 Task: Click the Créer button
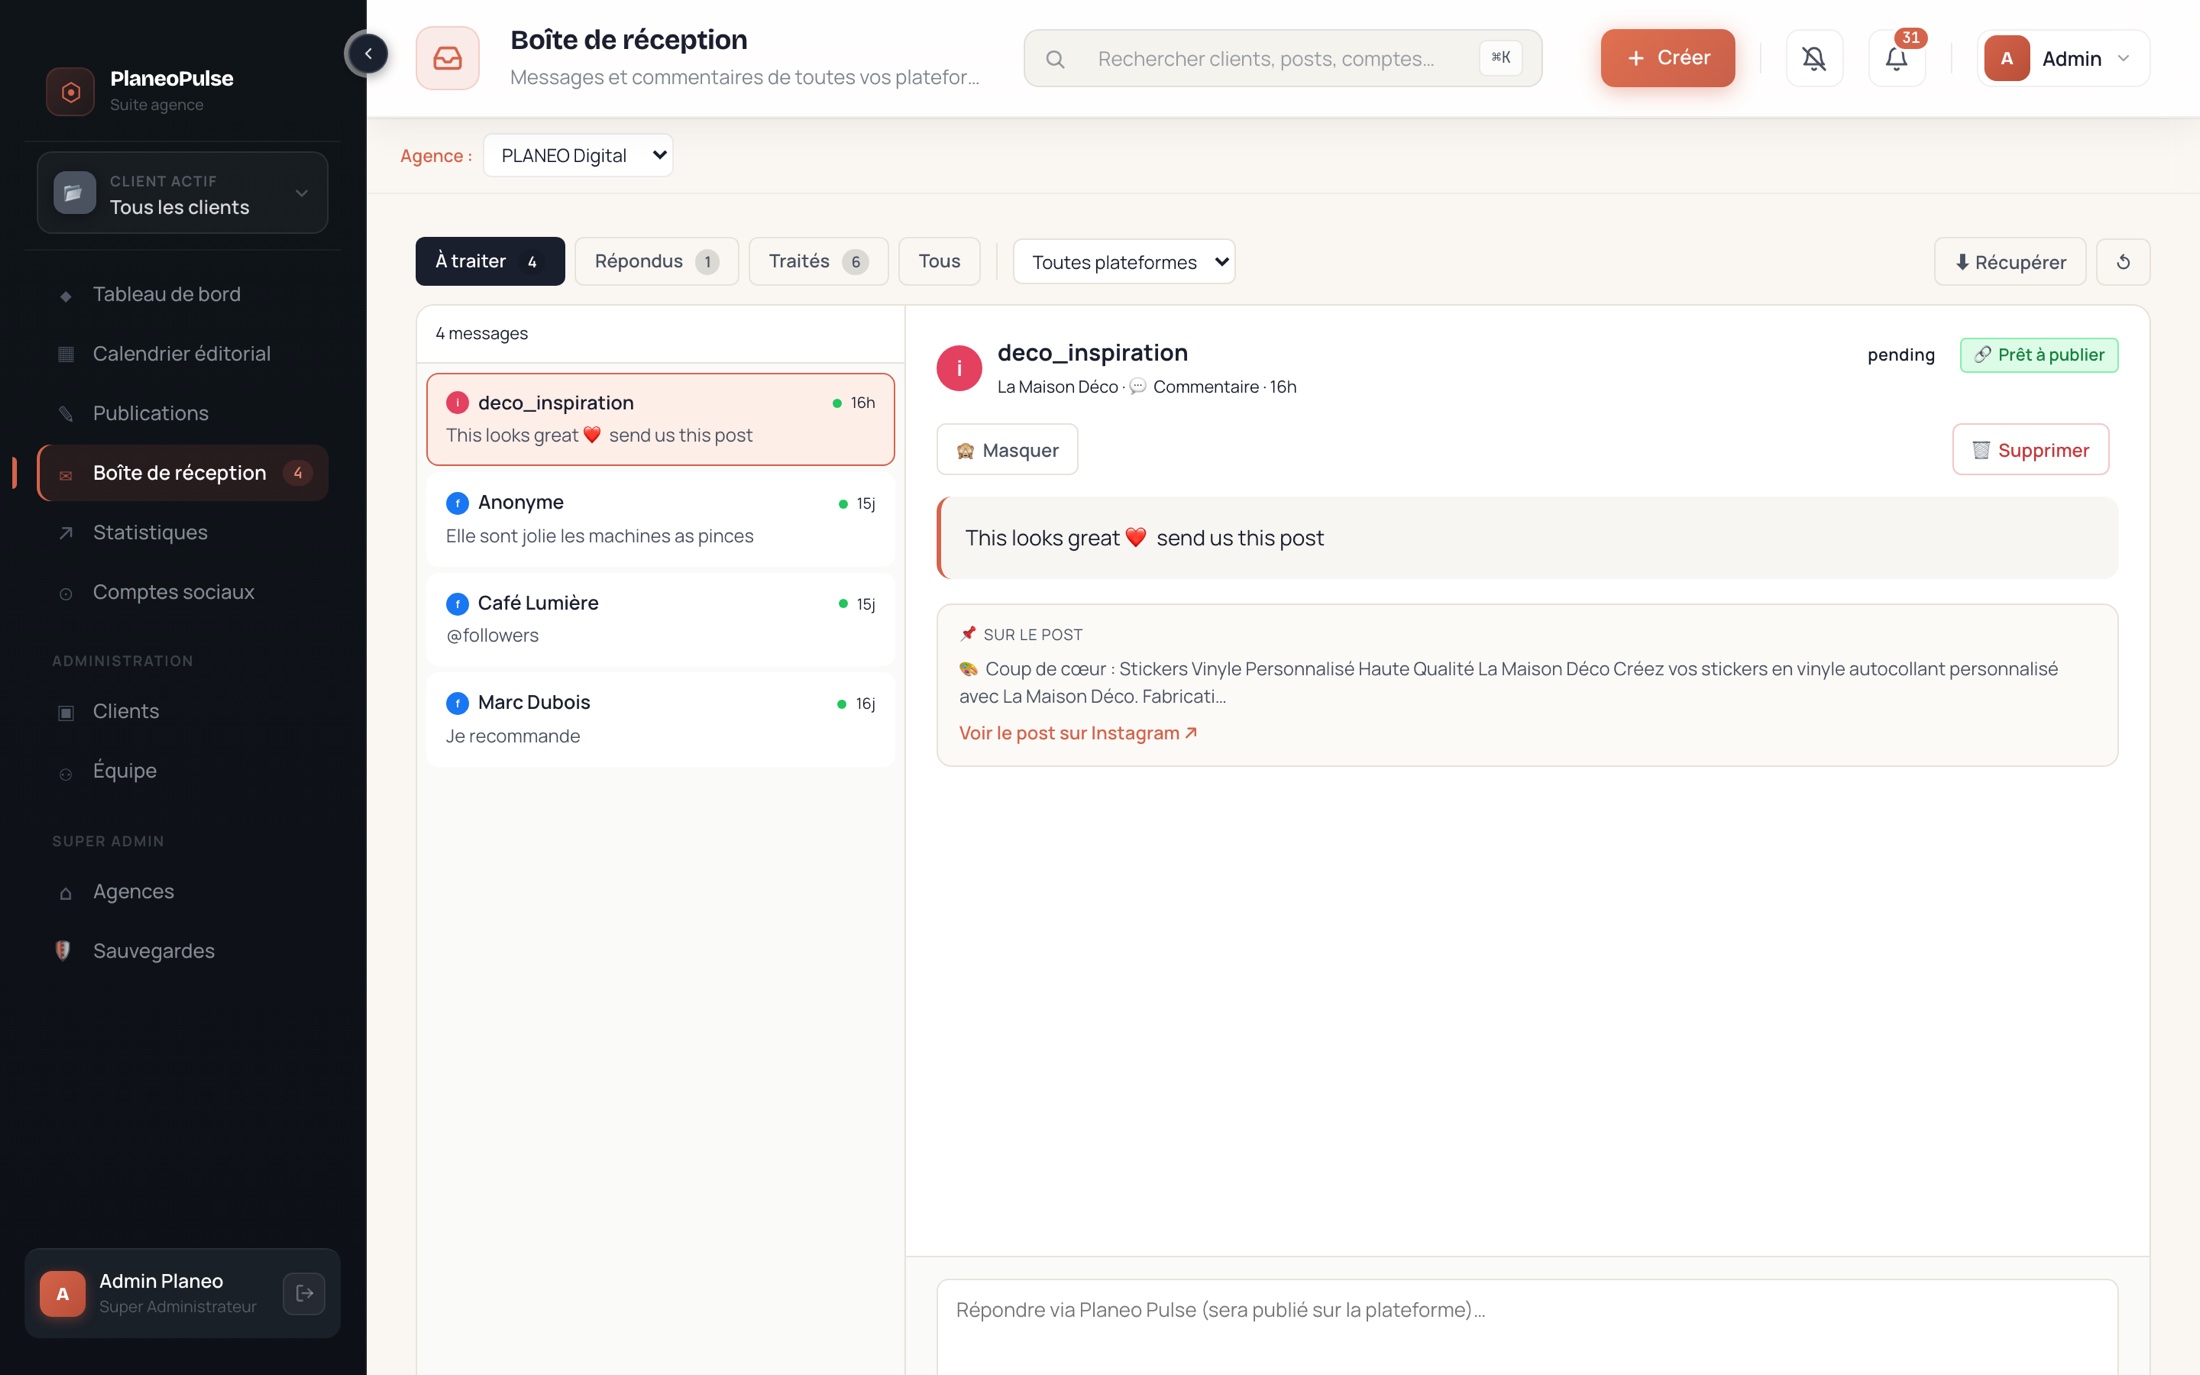[x=1667, y=58]
